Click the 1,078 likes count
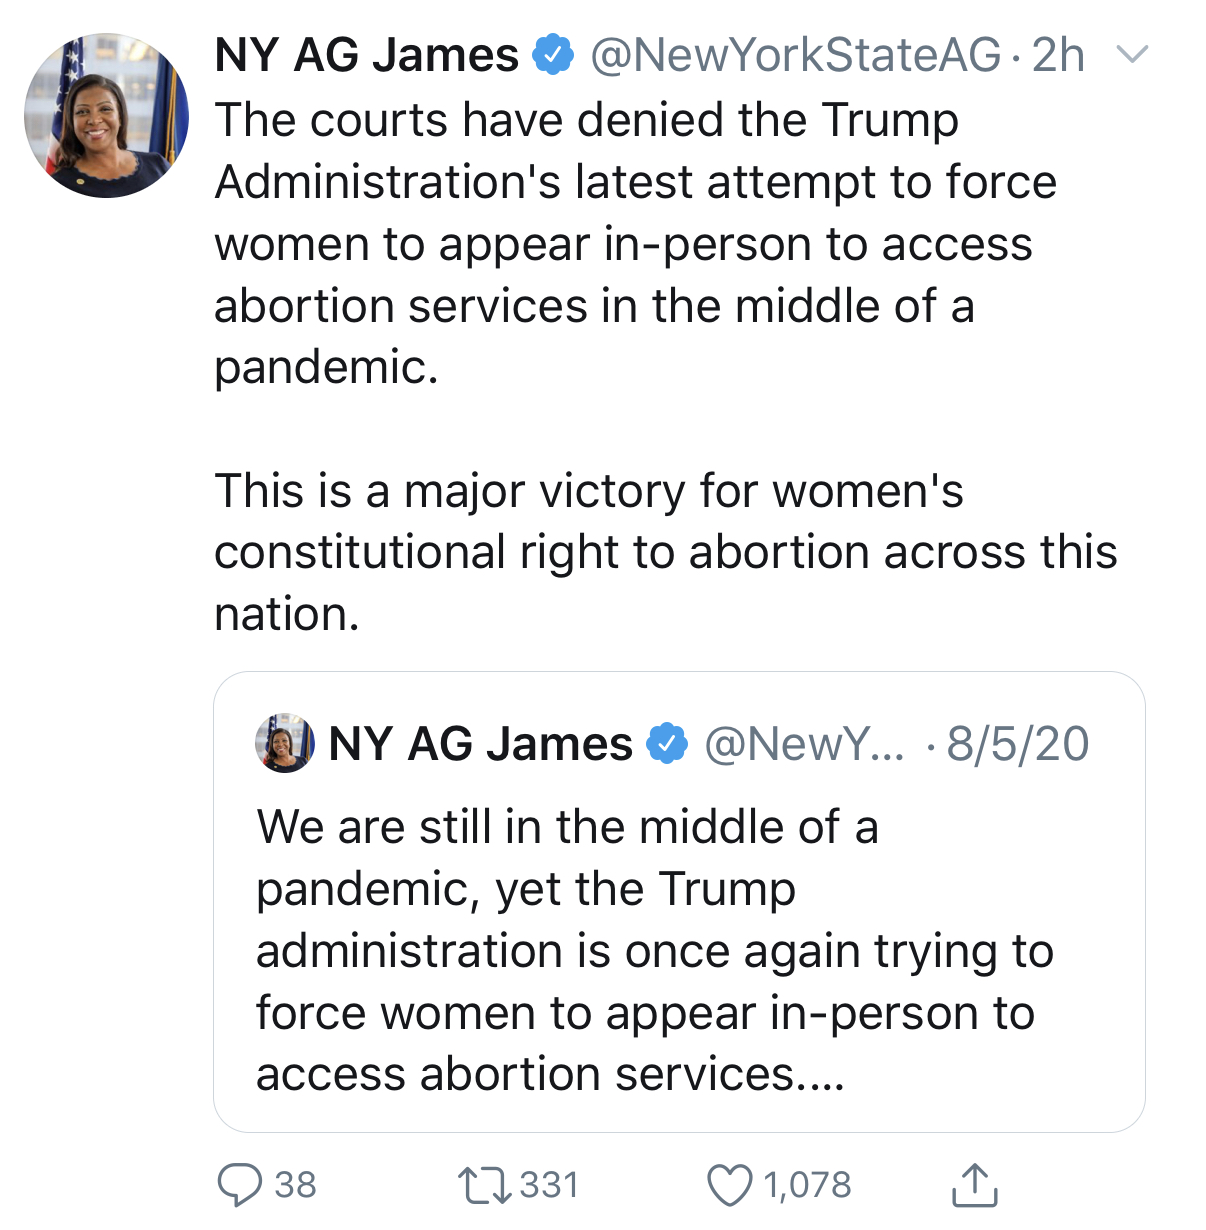The width and height of the screenshot is (1206, 1230). (x=807, y=1185)
